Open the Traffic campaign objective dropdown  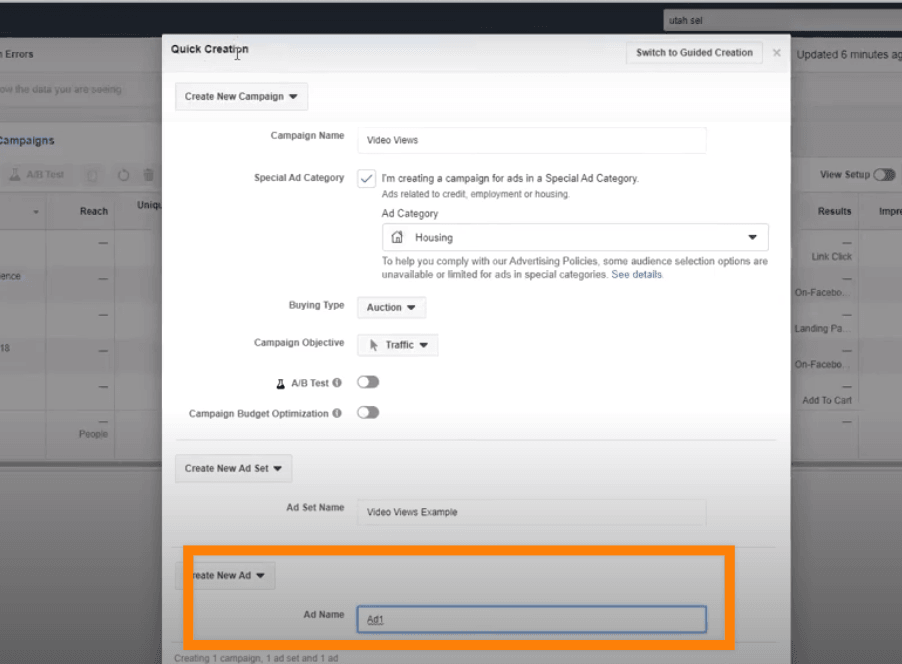(x=398, y=345)
